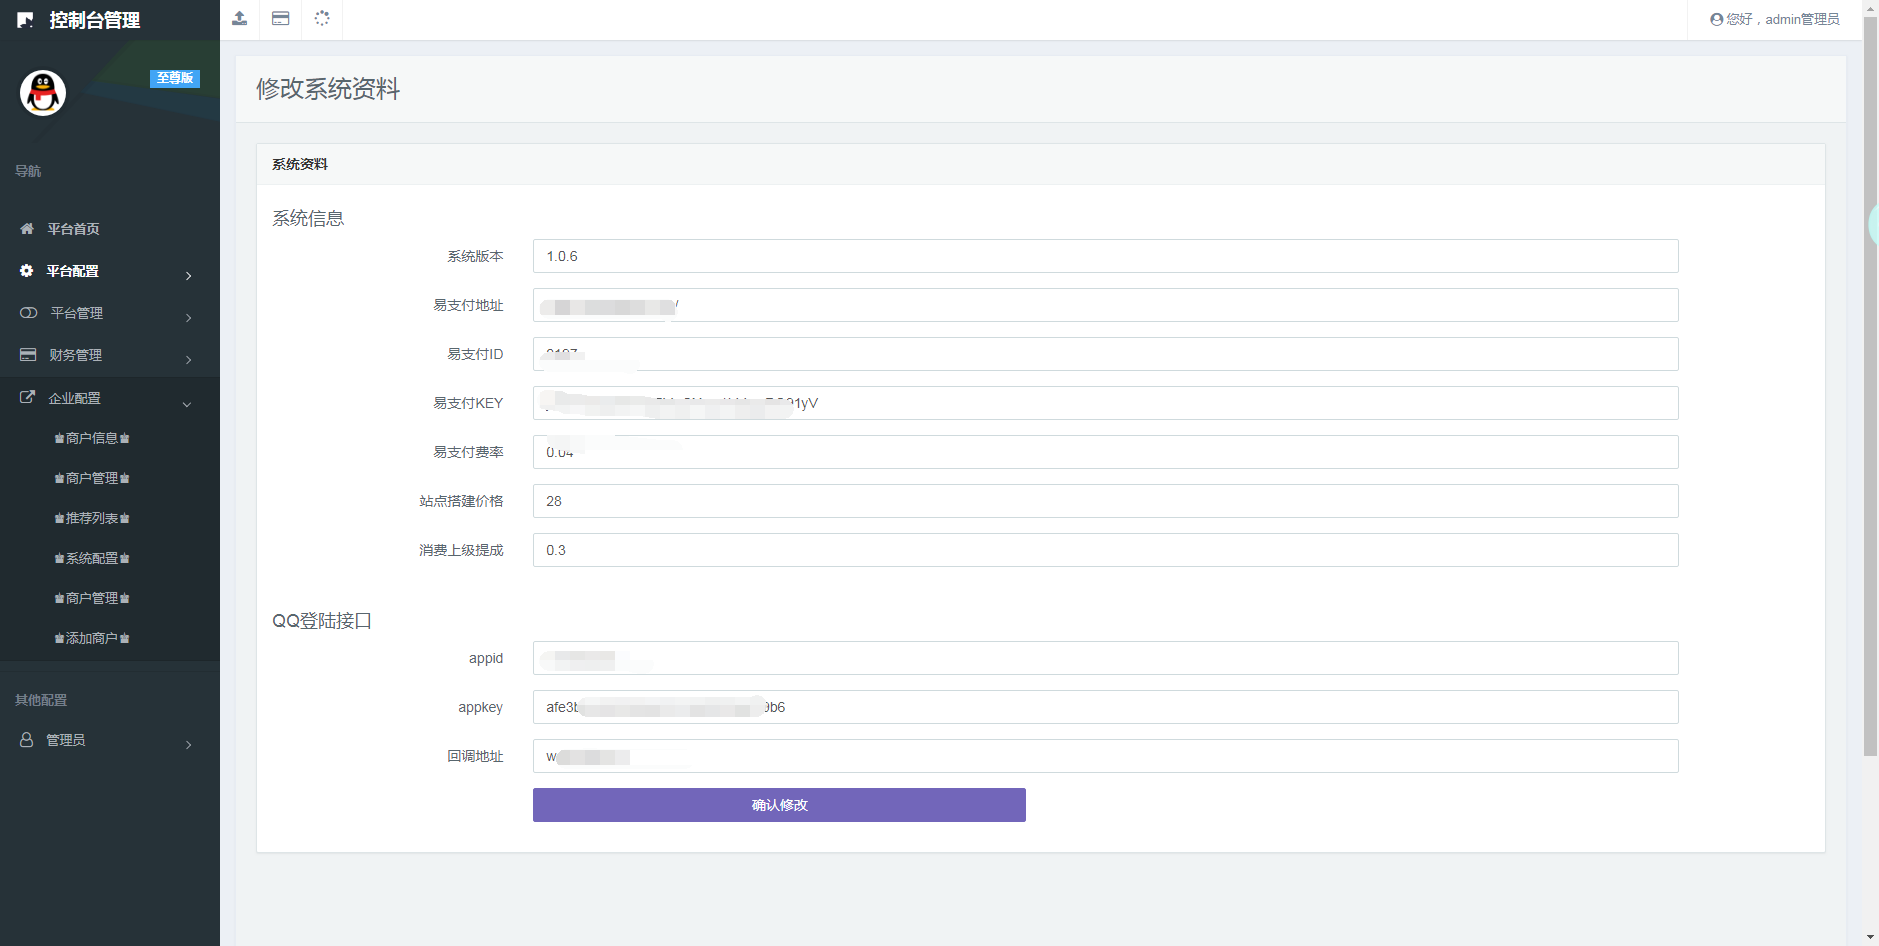
Task: Click the gear icon beside 平台配置
Action: click(27, 271)
